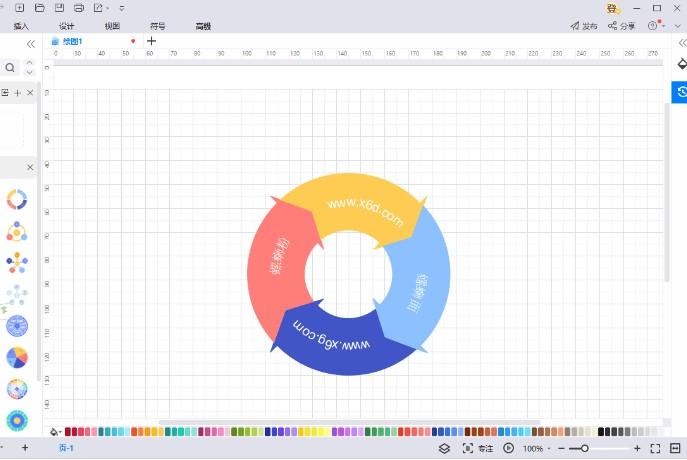The width and height of the screenshot is (687, 460).
Task: Open the 100% zoom level dropdown
Action: [x=537, y=448]
